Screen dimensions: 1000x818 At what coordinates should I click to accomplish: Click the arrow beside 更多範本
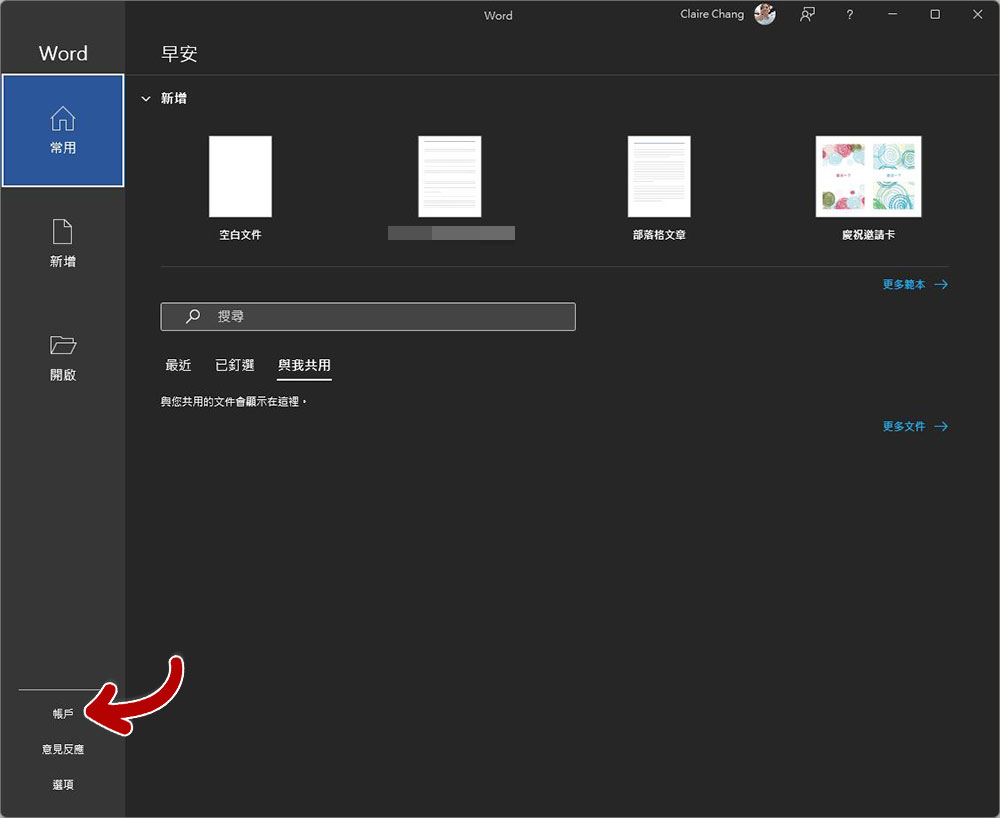(x=941, y=284)
